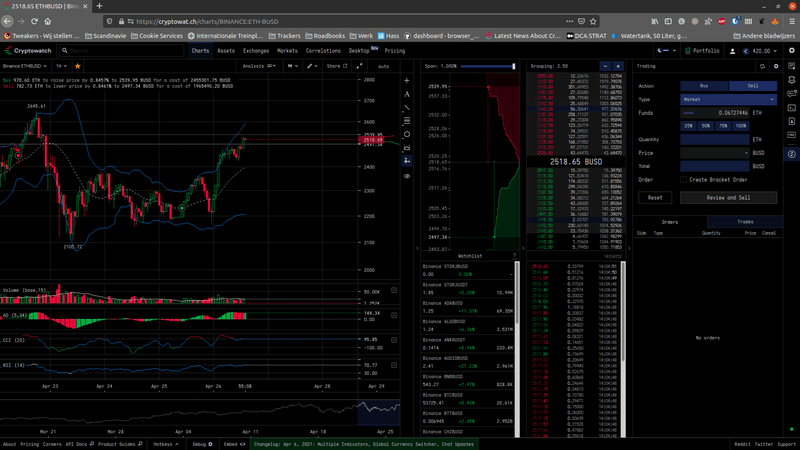Screen dimensions: 800x450
Task: Open the alerts bell in right sidebar
Action: pos(791,80)
